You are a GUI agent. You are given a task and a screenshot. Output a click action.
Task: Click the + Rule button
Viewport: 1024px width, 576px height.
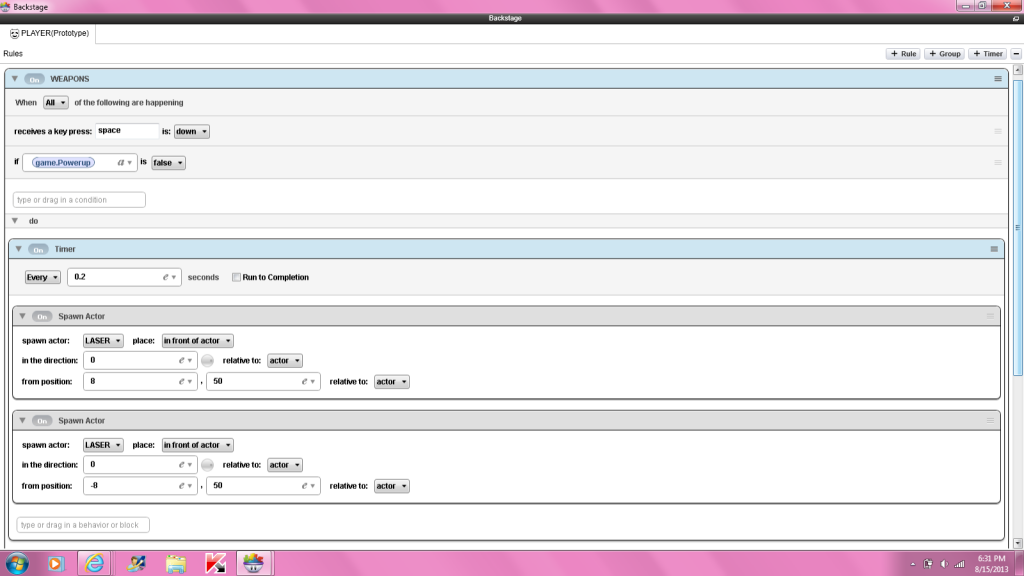[x=903, y=54]
